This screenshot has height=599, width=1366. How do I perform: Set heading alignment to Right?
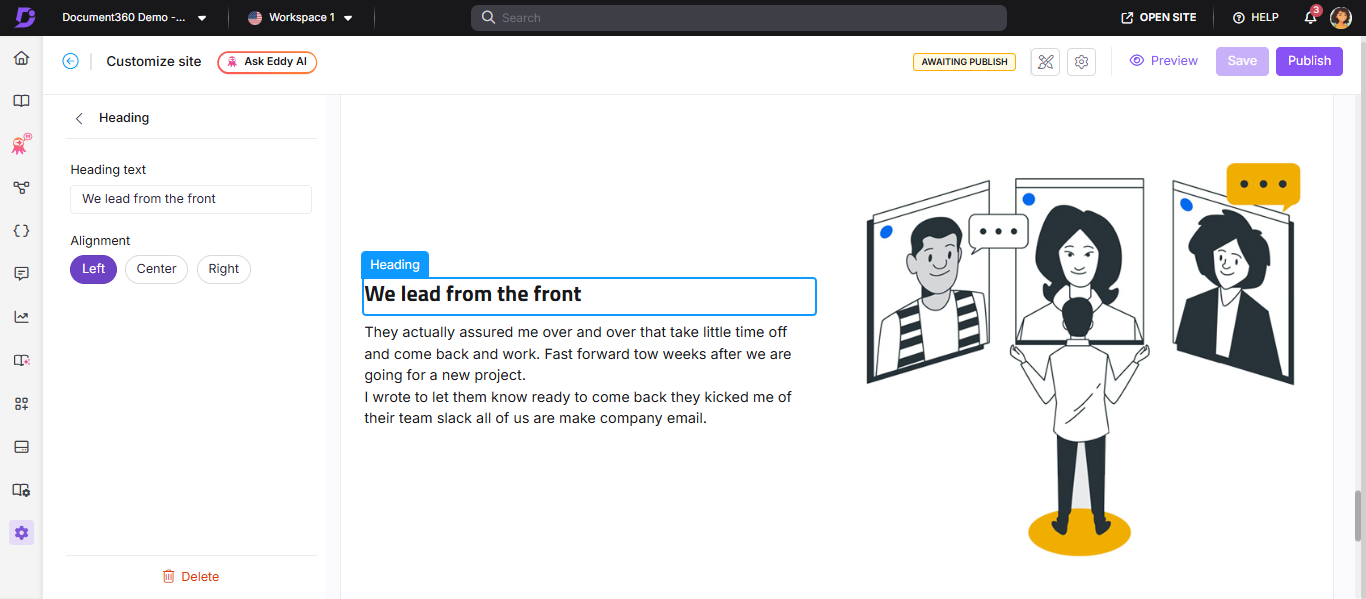pos(224,269)
